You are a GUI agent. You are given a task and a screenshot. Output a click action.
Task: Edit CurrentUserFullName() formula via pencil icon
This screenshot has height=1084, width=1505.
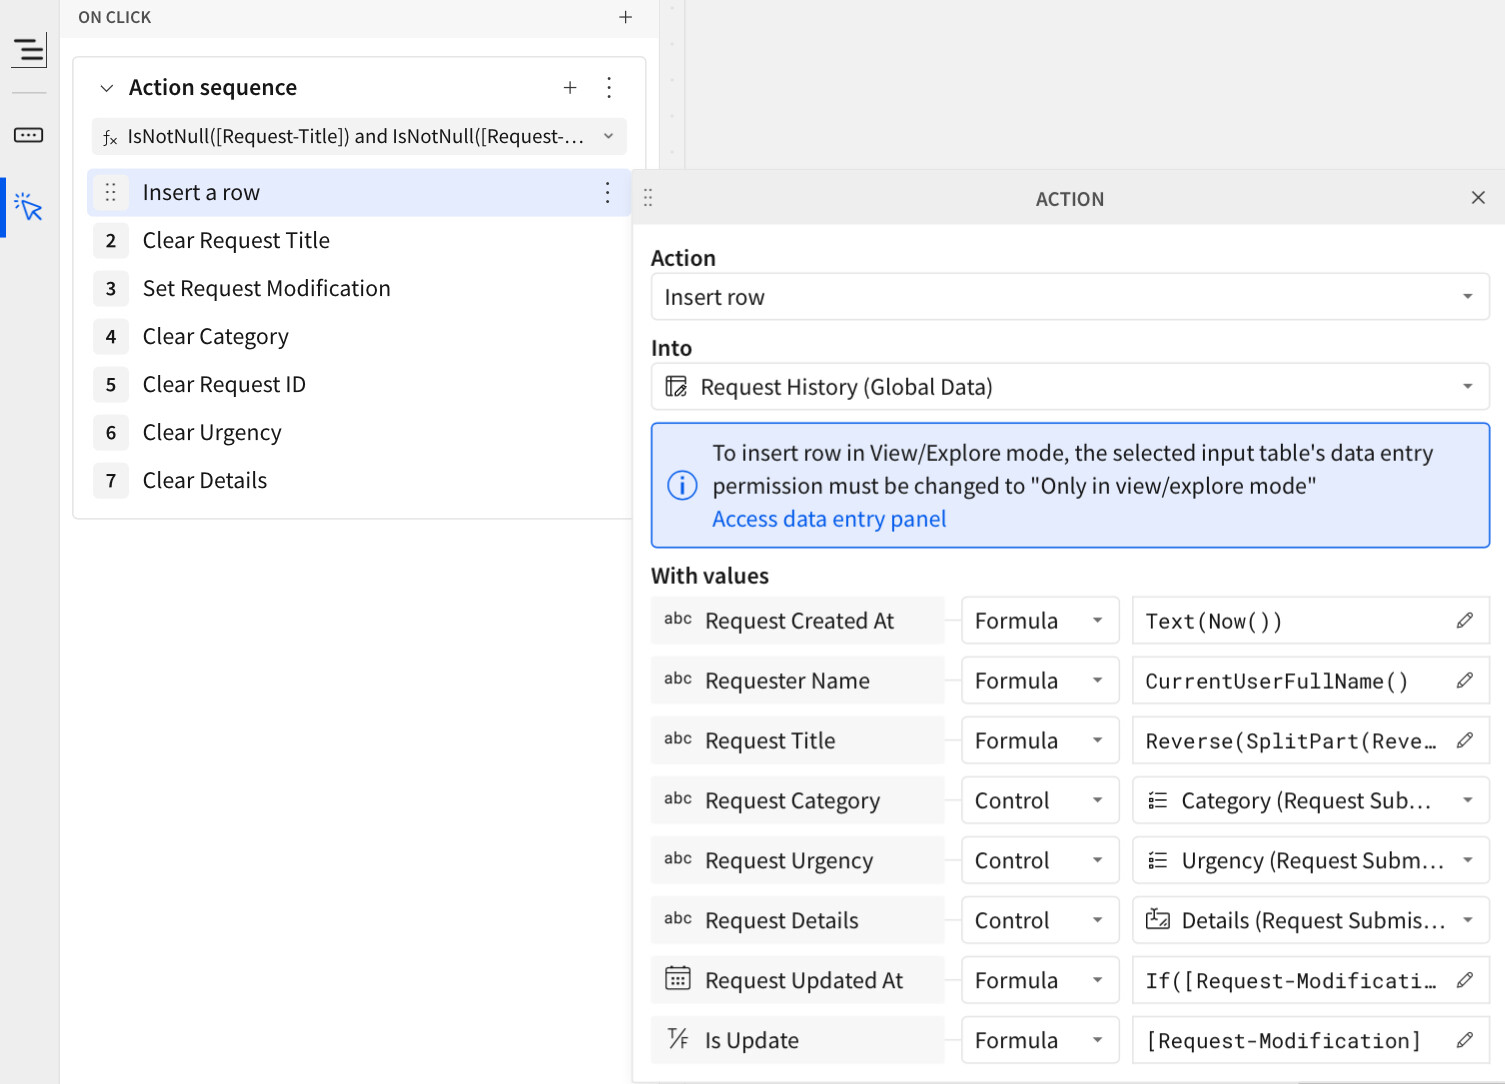pos(1465,680)
